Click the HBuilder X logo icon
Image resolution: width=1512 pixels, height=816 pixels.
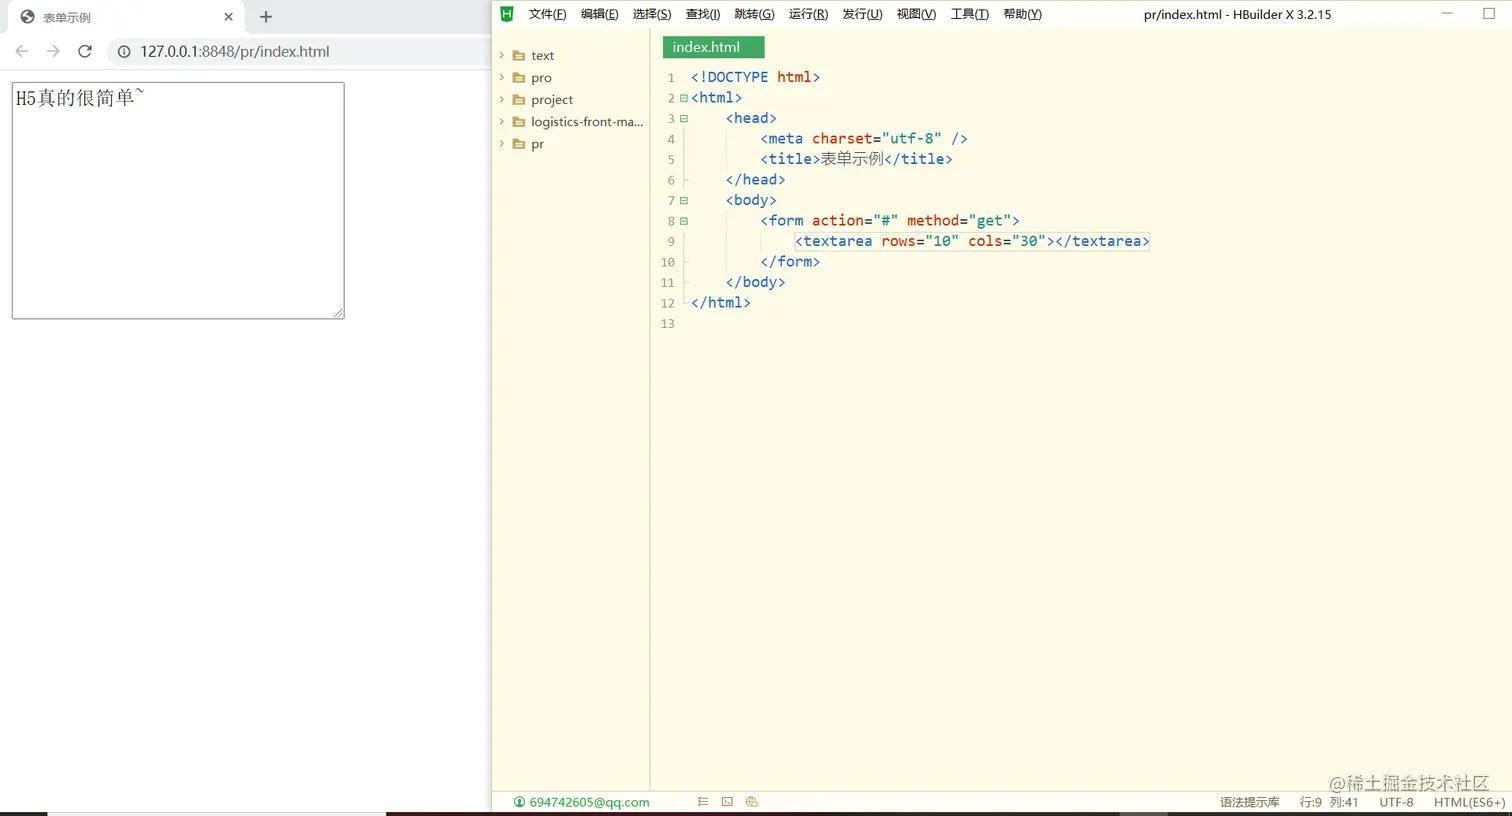(507, 14)
